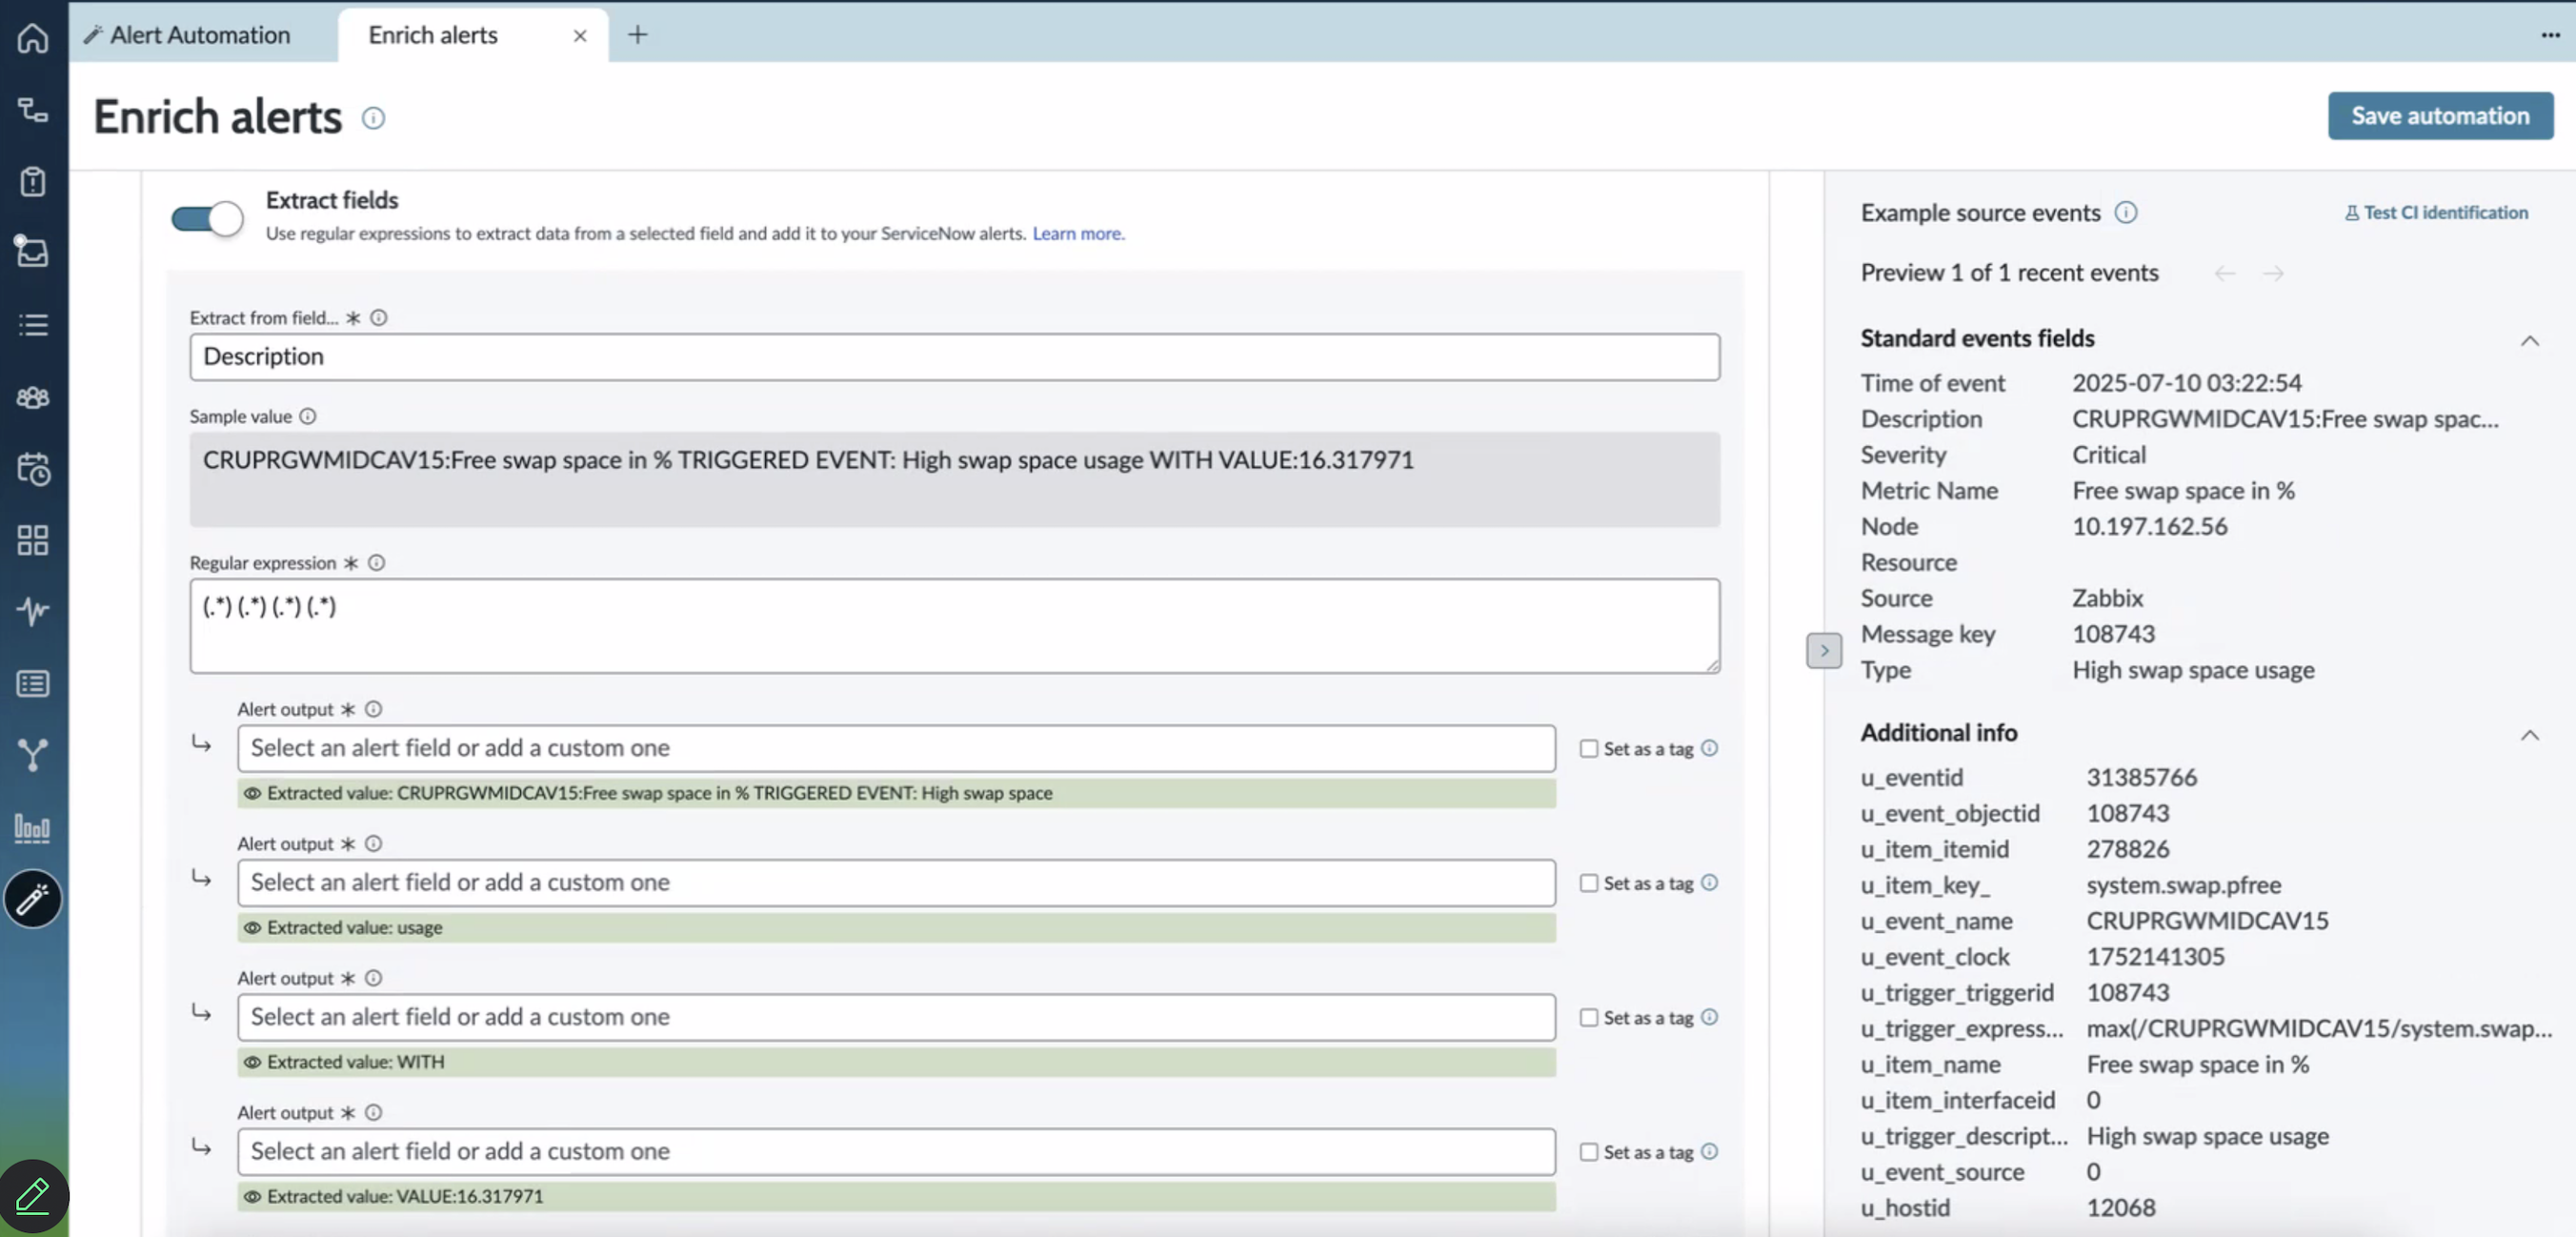Screen dimensions: 2576x1237
Task: Open the branch merge sidebar icon
Action: pos(33,754)
